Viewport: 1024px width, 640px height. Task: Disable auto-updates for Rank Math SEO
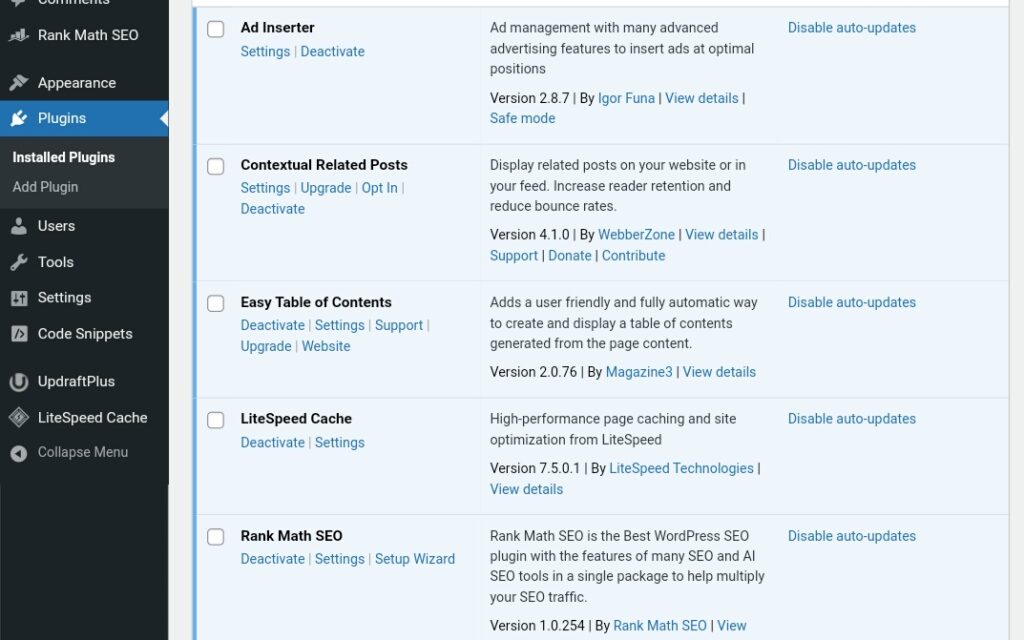(x=851, y=536)
